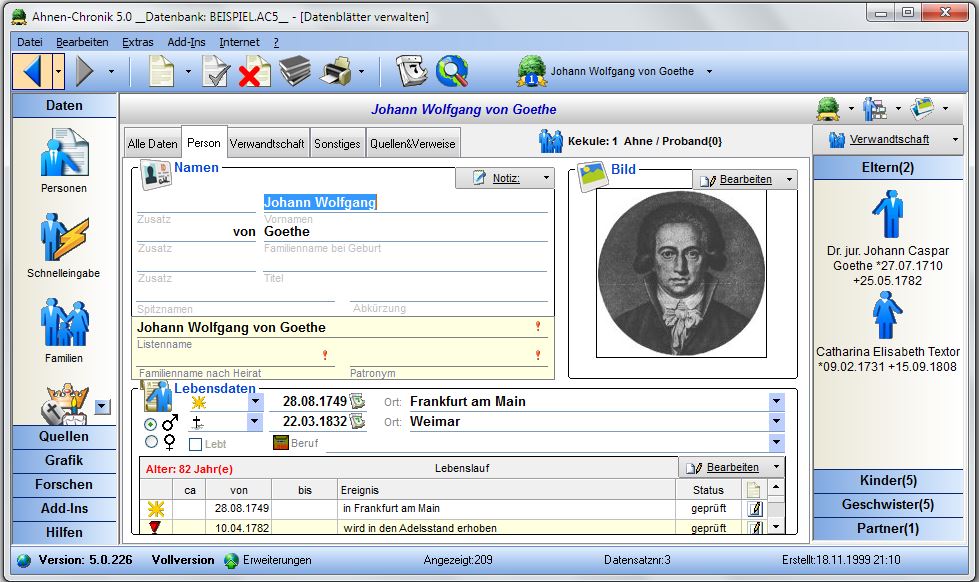Viewport: 979px width, 582px height.
Task: Open the Johann Wolfgang von Goethe person dropdown
Action: click(x=709, y=71)
